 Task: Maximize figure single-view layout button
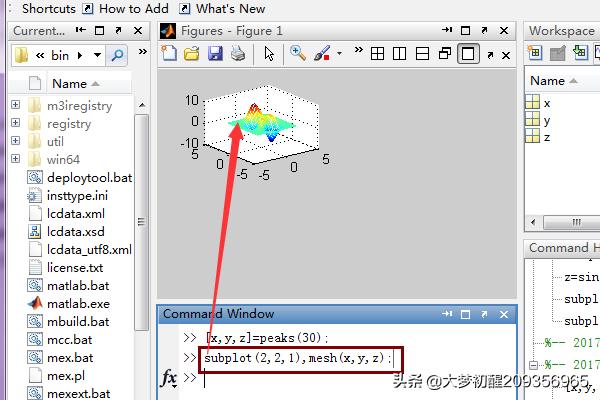click(x=468, y=54)
